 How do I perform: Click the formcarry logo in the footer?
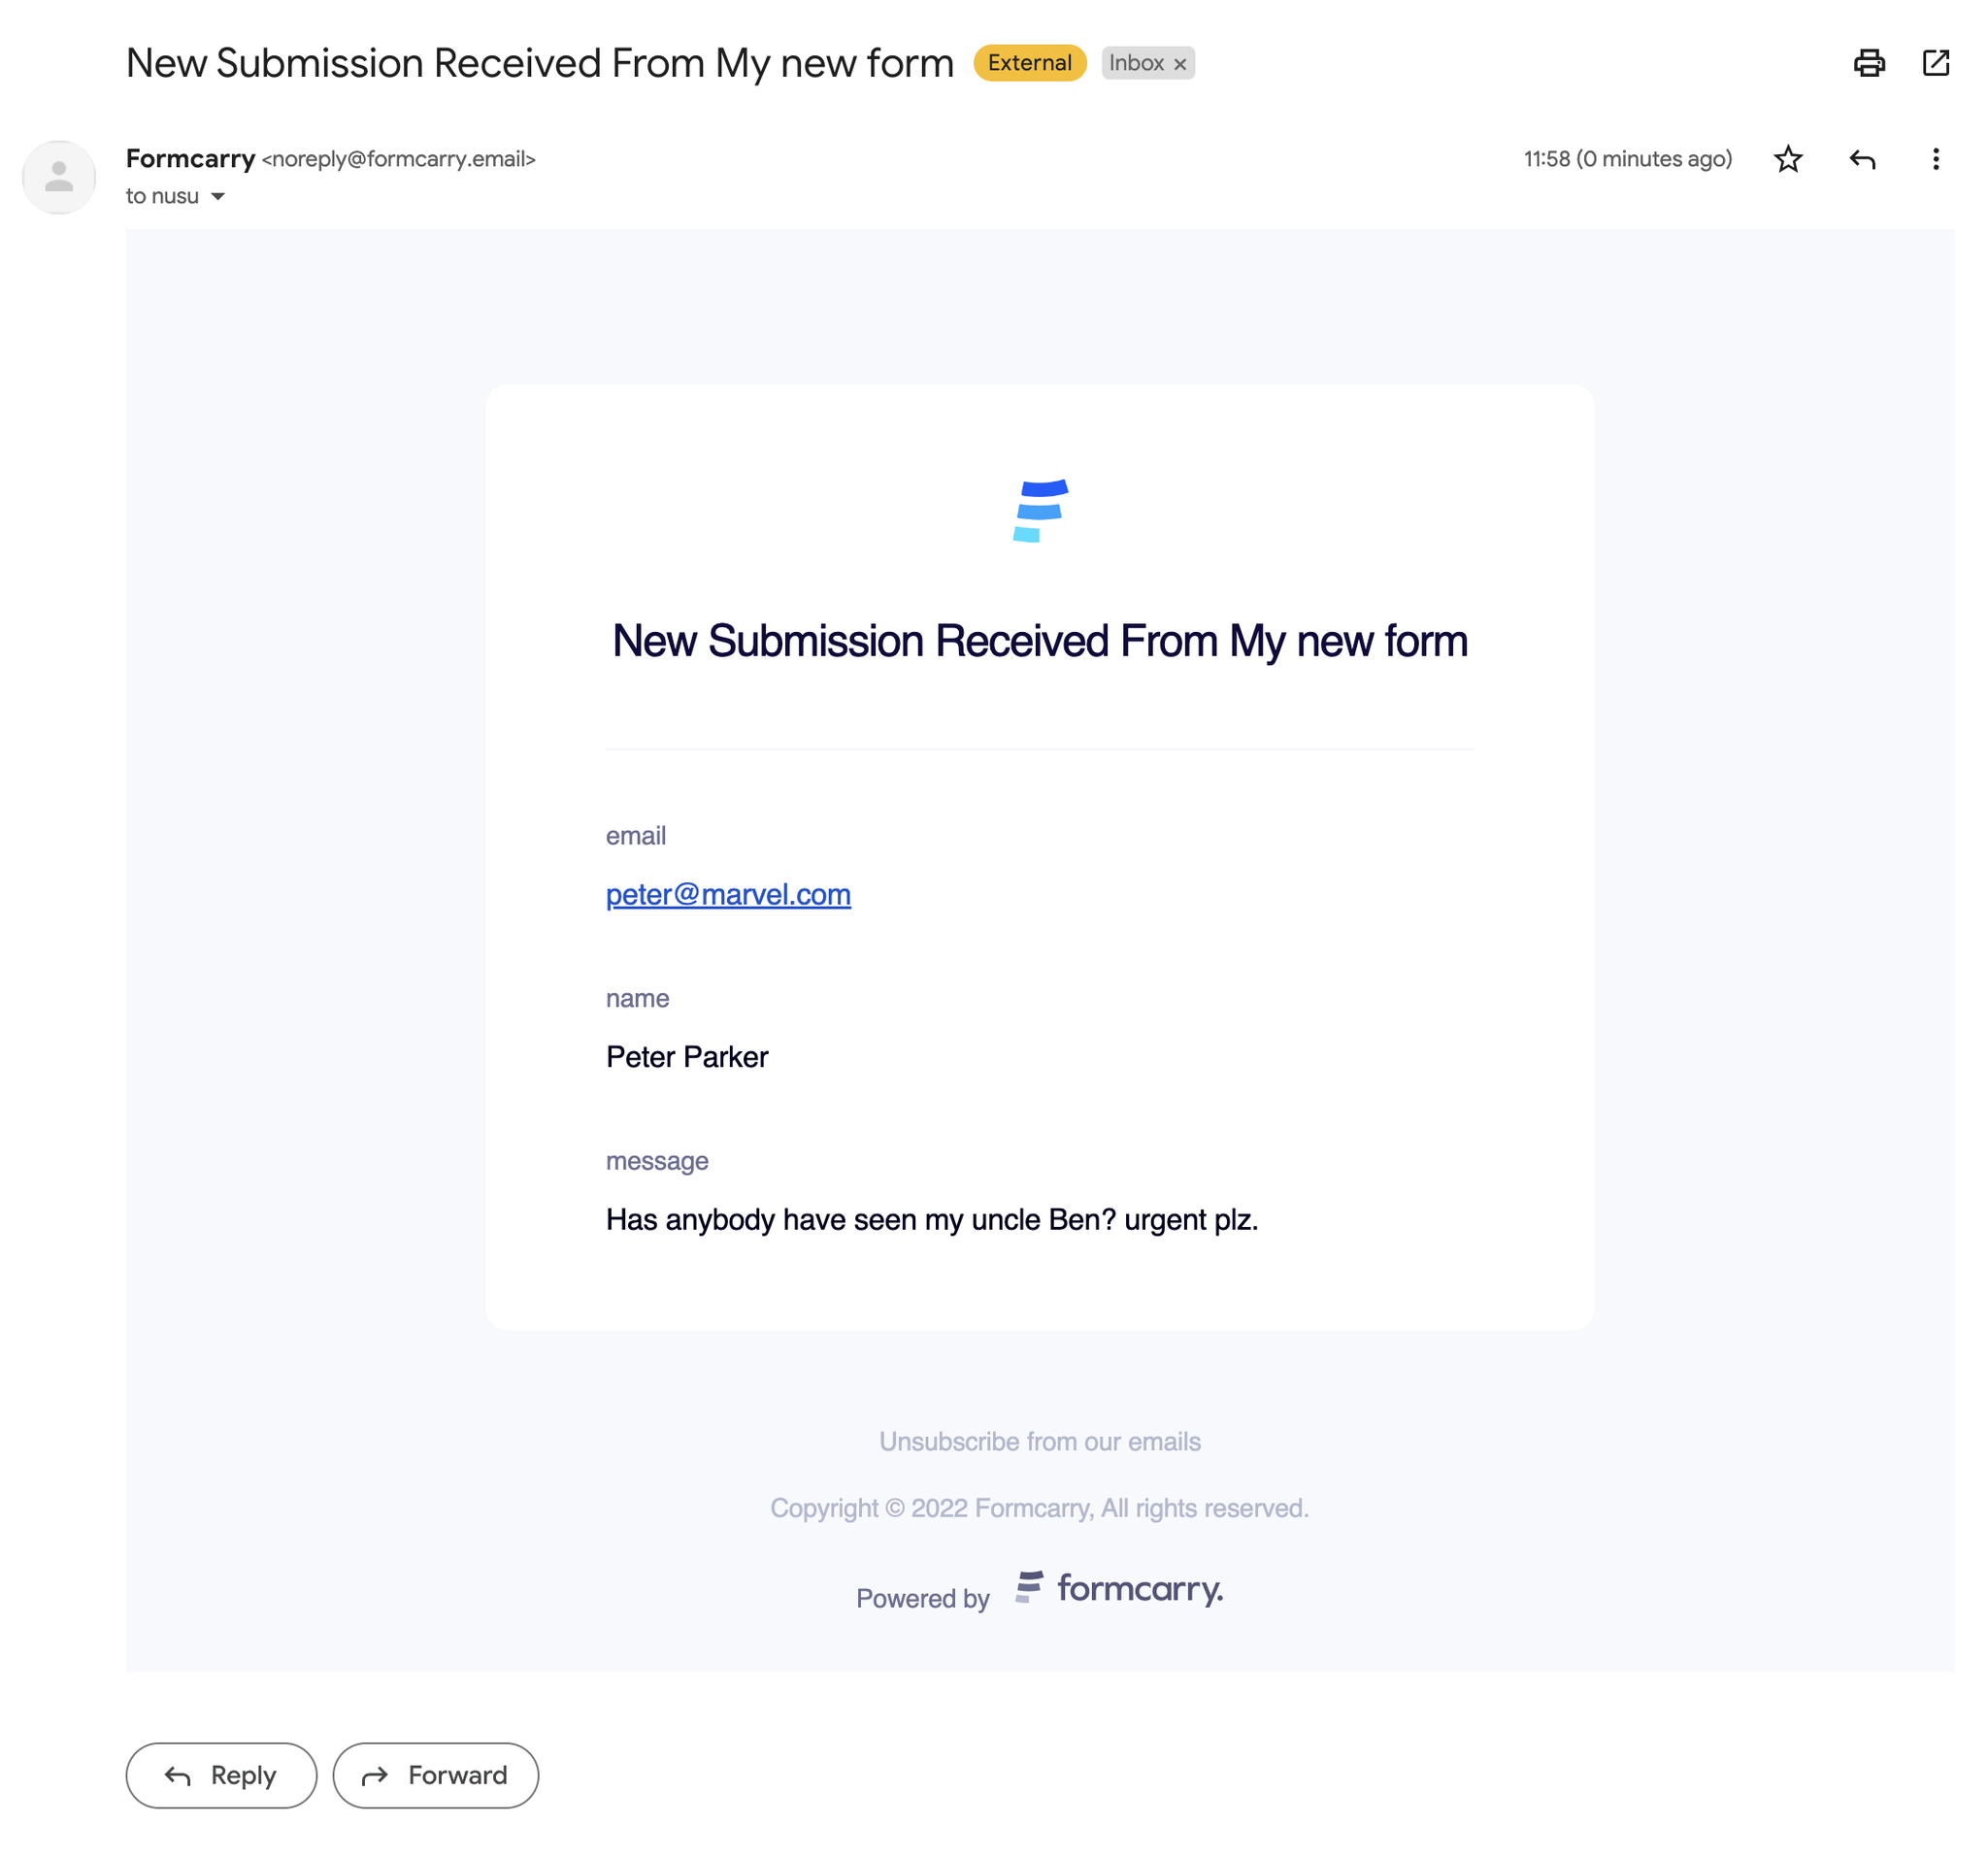pyautogui.click(x=1119, y=1588)
